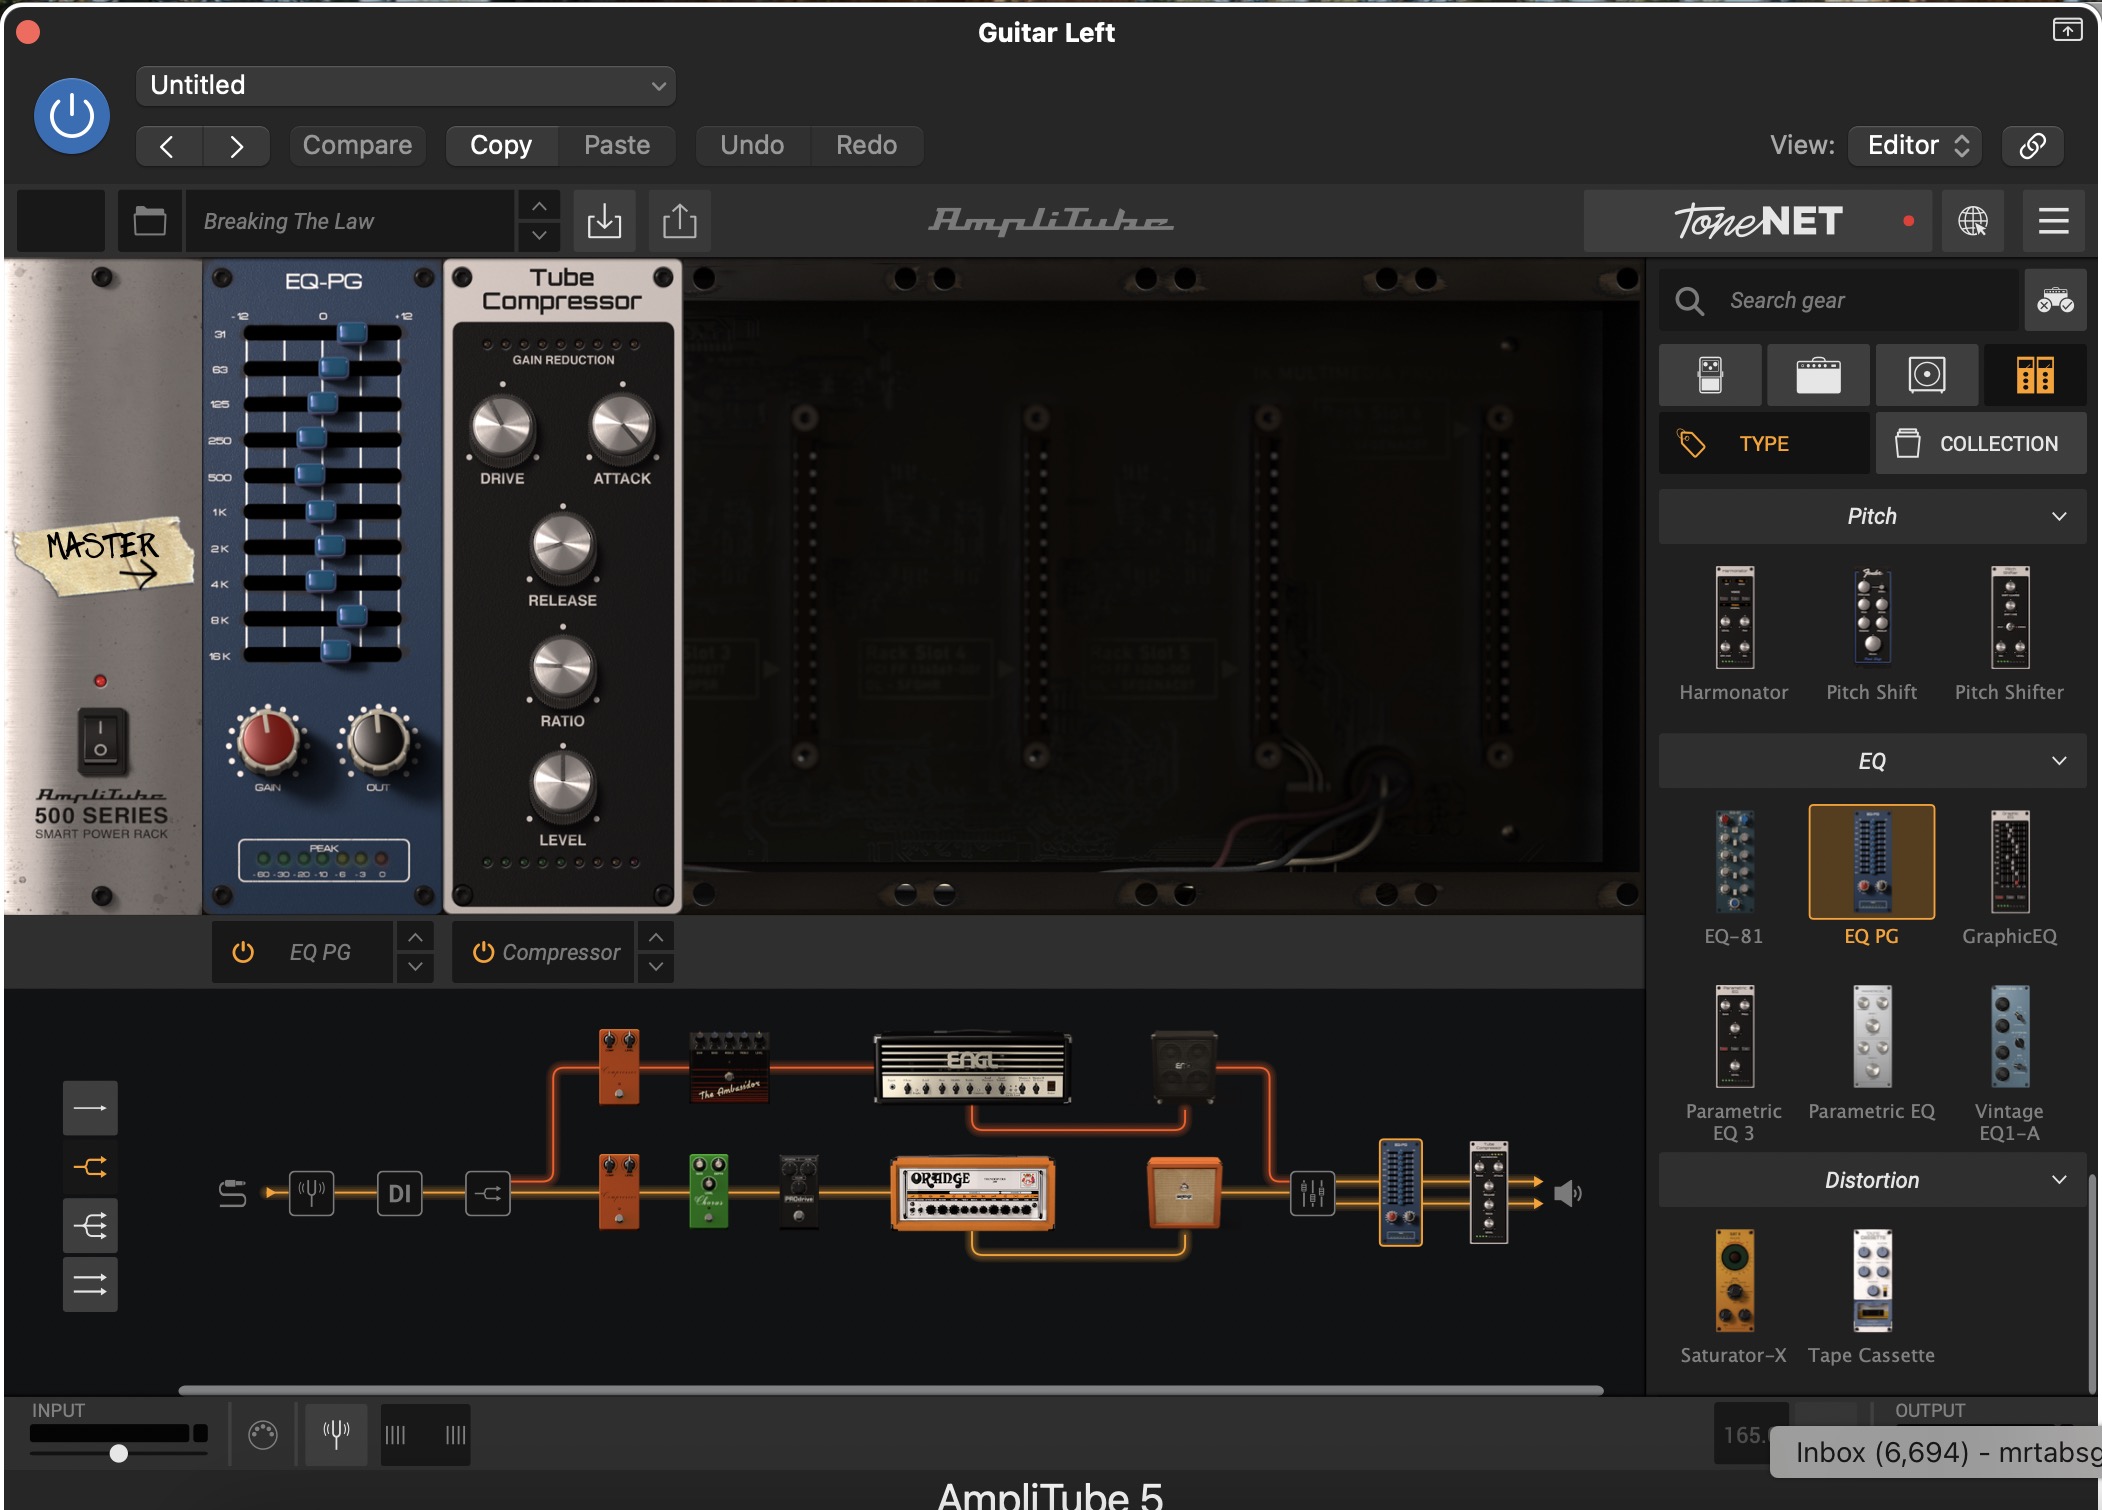
Task: Open the speaker cabinet gear category
Action: (x=1926, y=375)
